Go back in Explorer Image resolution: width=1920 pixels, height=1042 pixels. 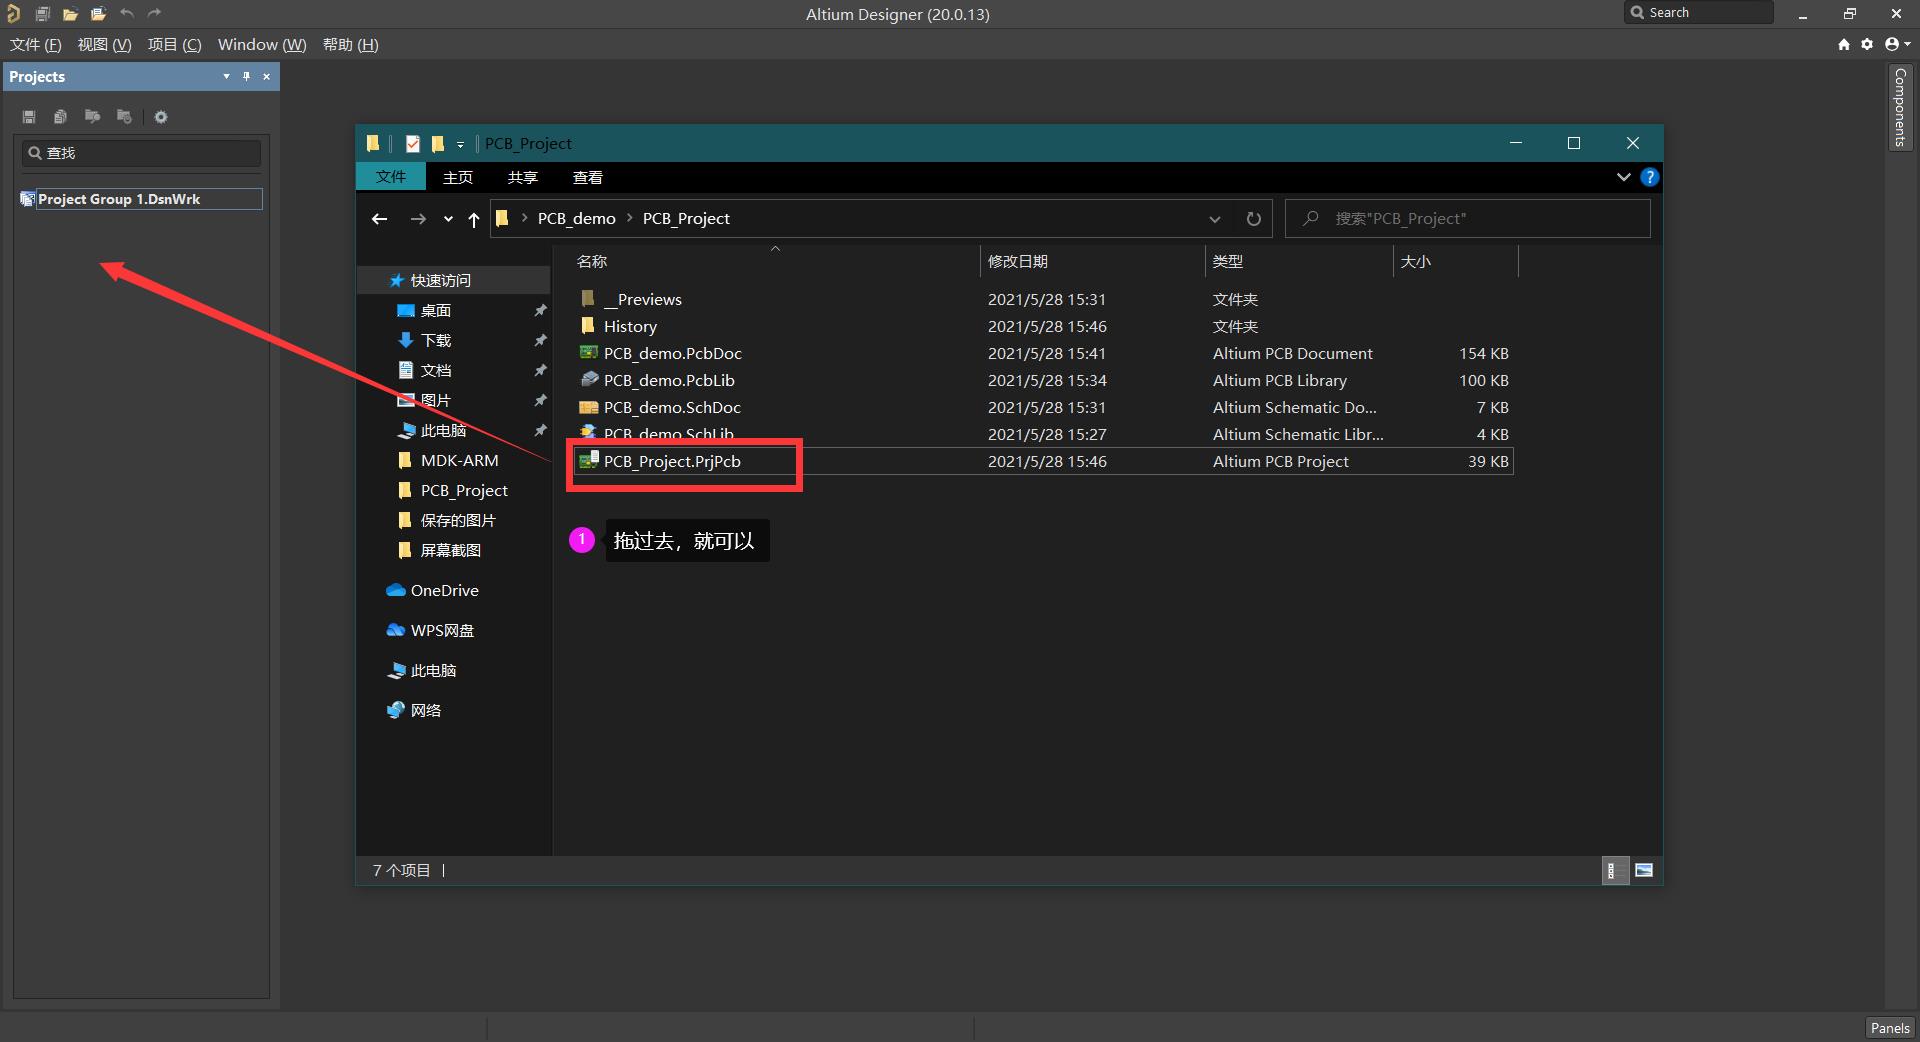[x=379, y=219]
